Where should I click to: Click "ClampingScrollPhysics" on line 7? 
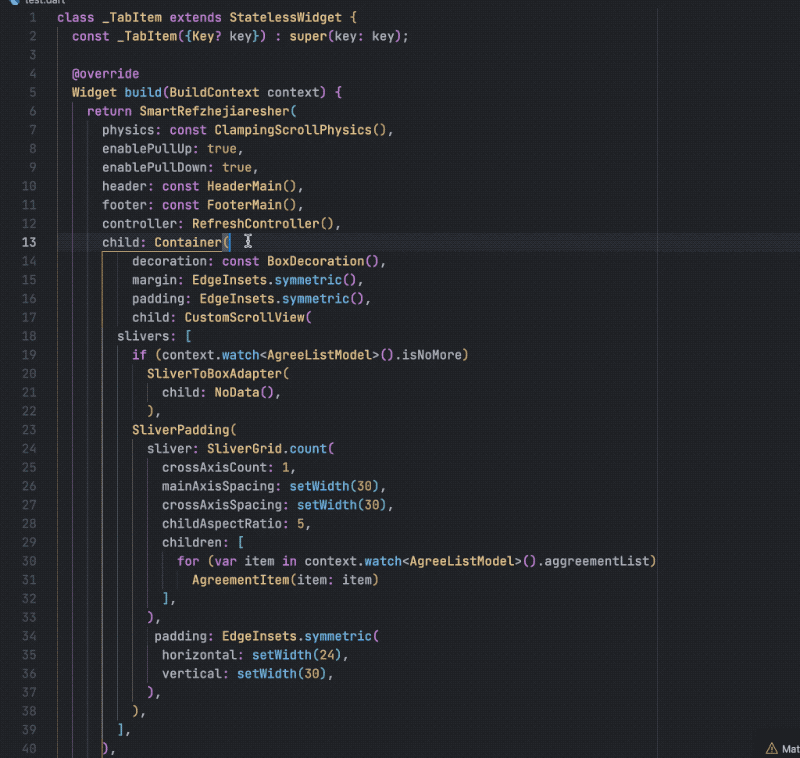(x=293, y=130)
